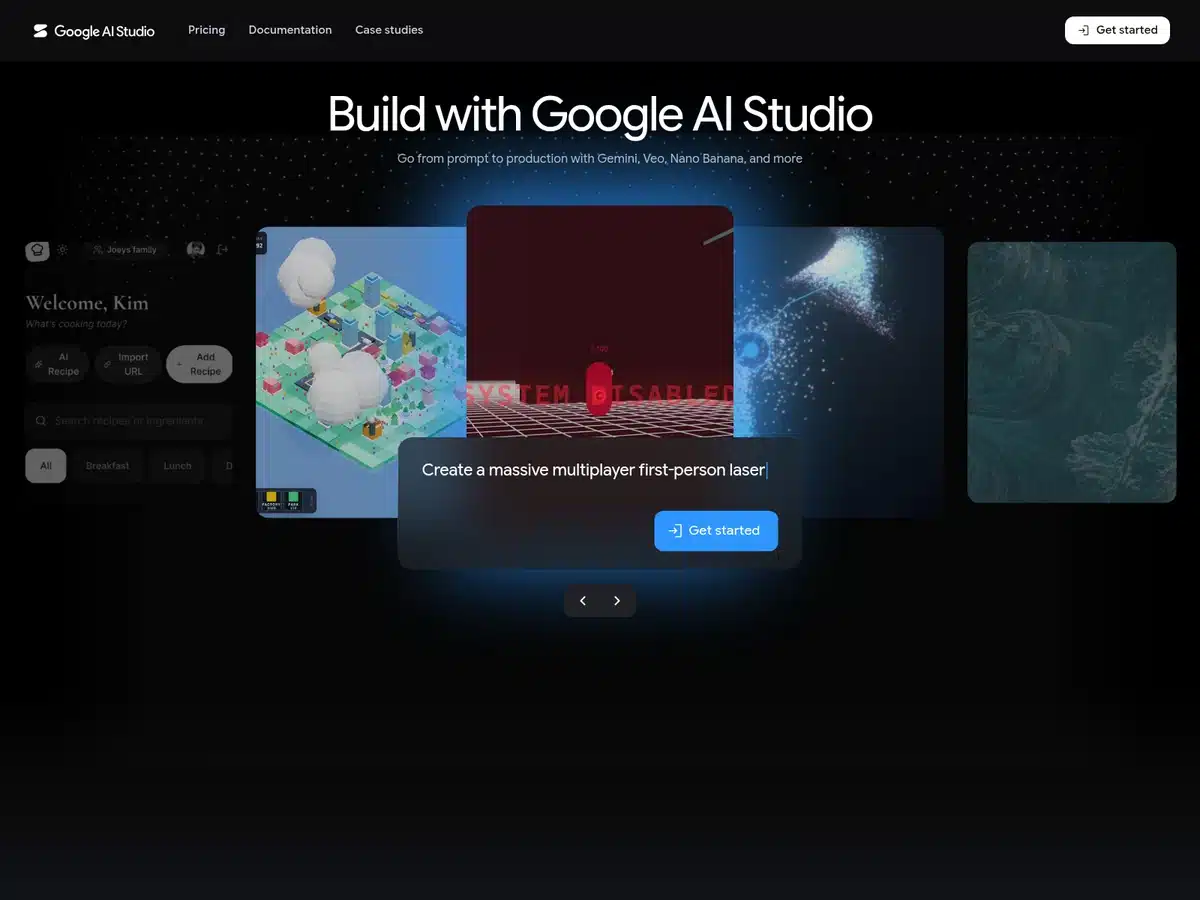
Task: Open the Pricing page
Action: (x=207, y=30)
